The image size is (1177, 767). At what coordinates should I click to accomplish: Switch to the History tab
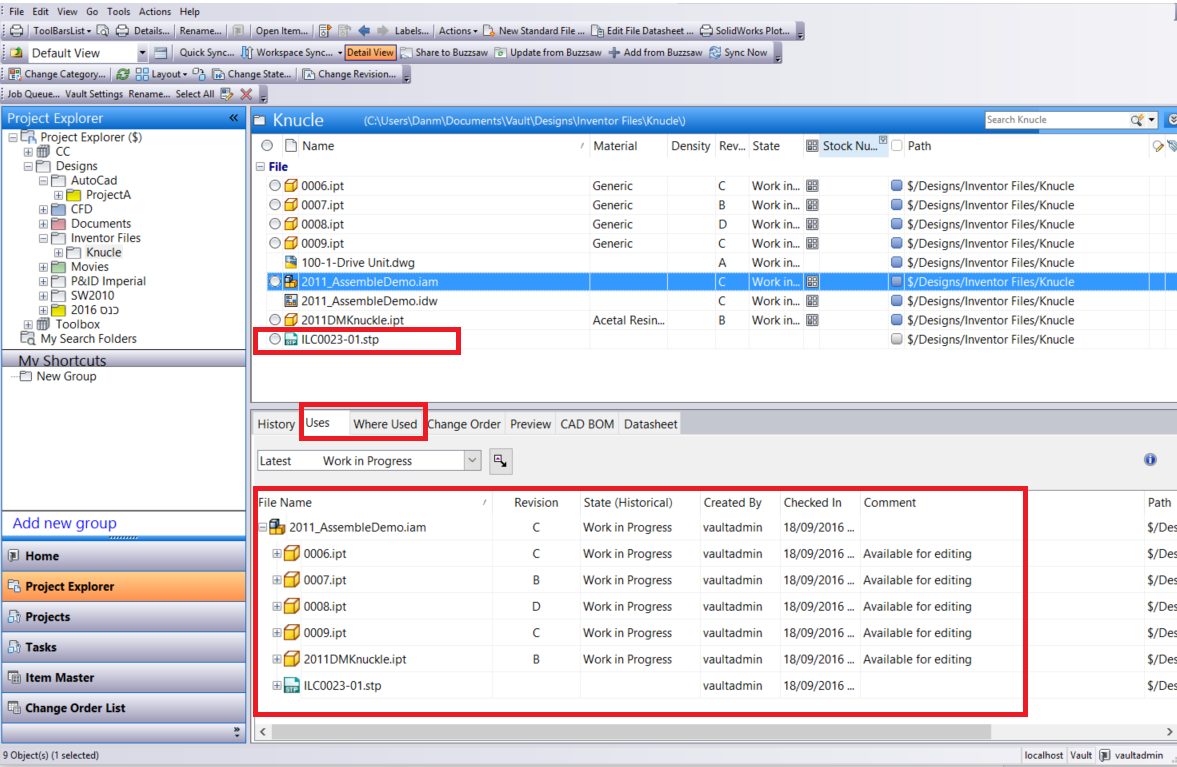(276, 424)
